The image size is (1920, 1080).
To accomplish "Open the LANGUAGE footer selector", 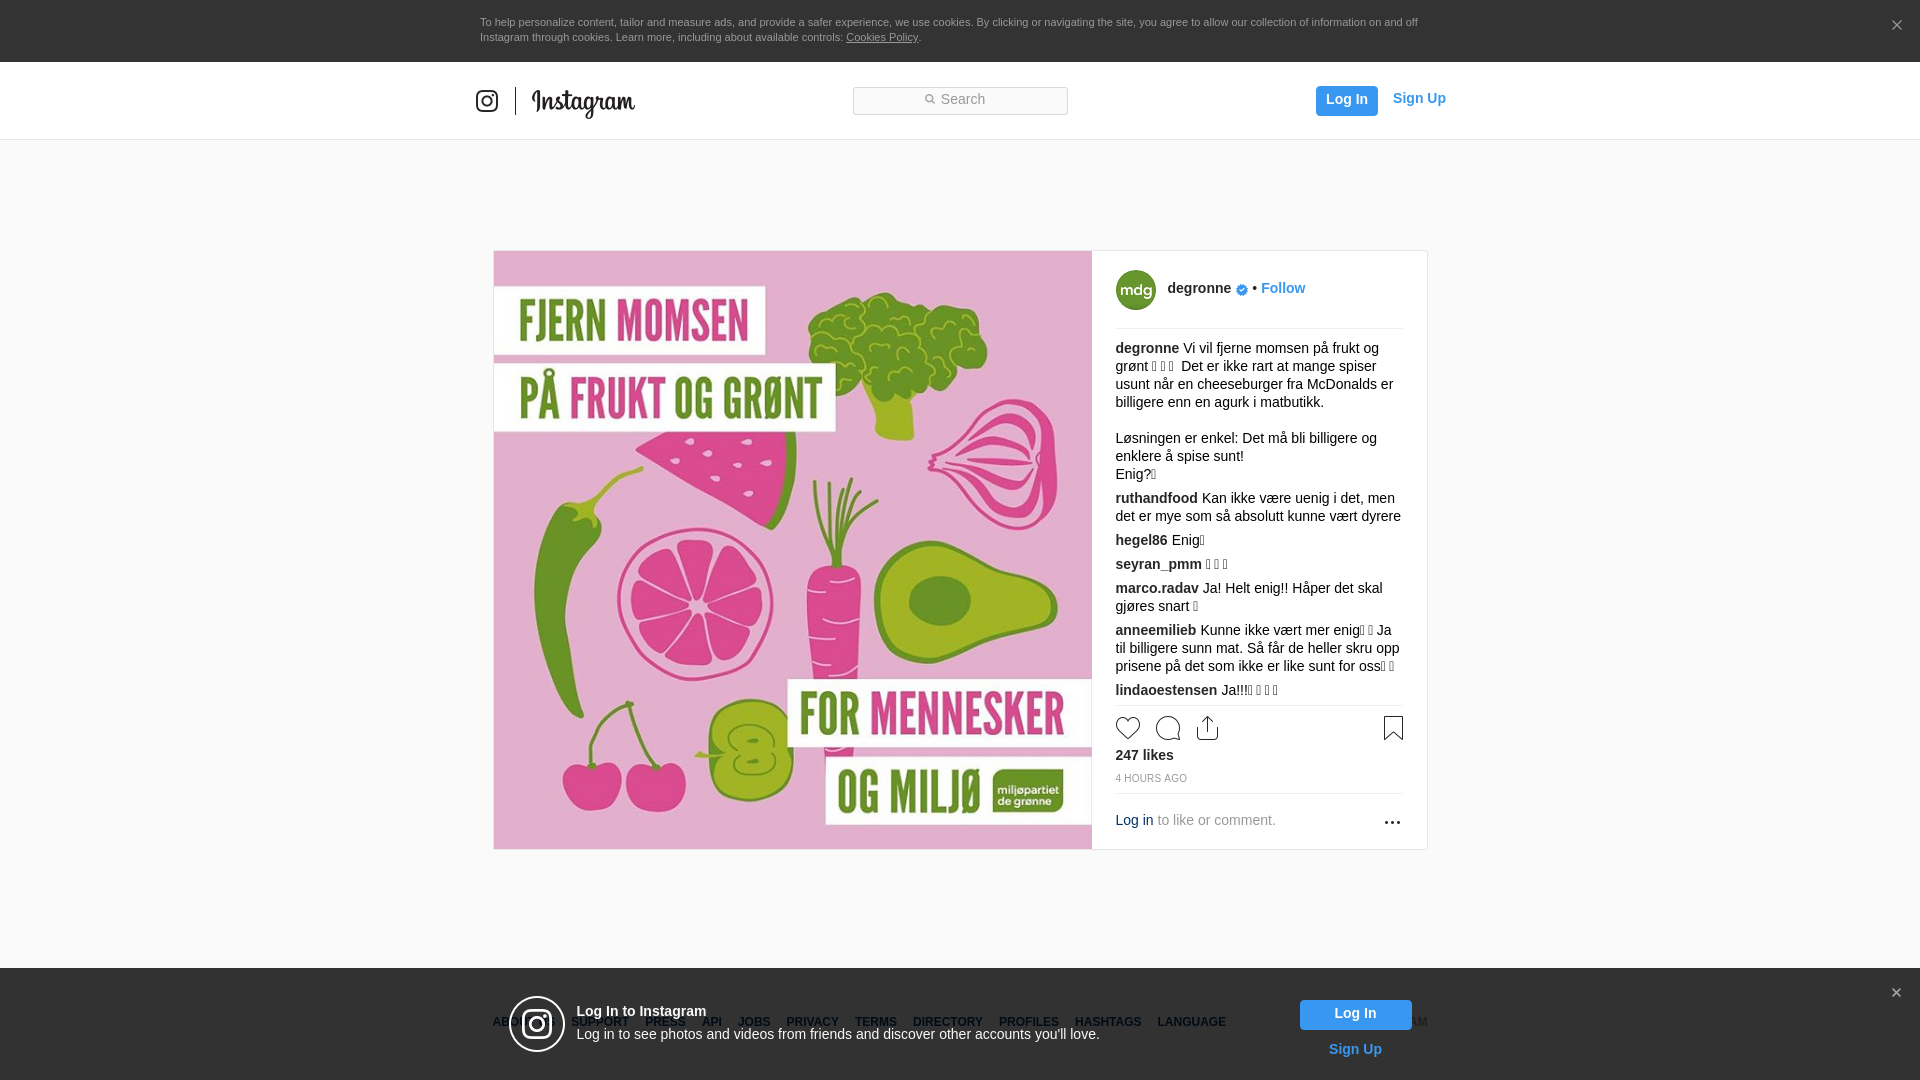I will [x=1192, y=1022].
